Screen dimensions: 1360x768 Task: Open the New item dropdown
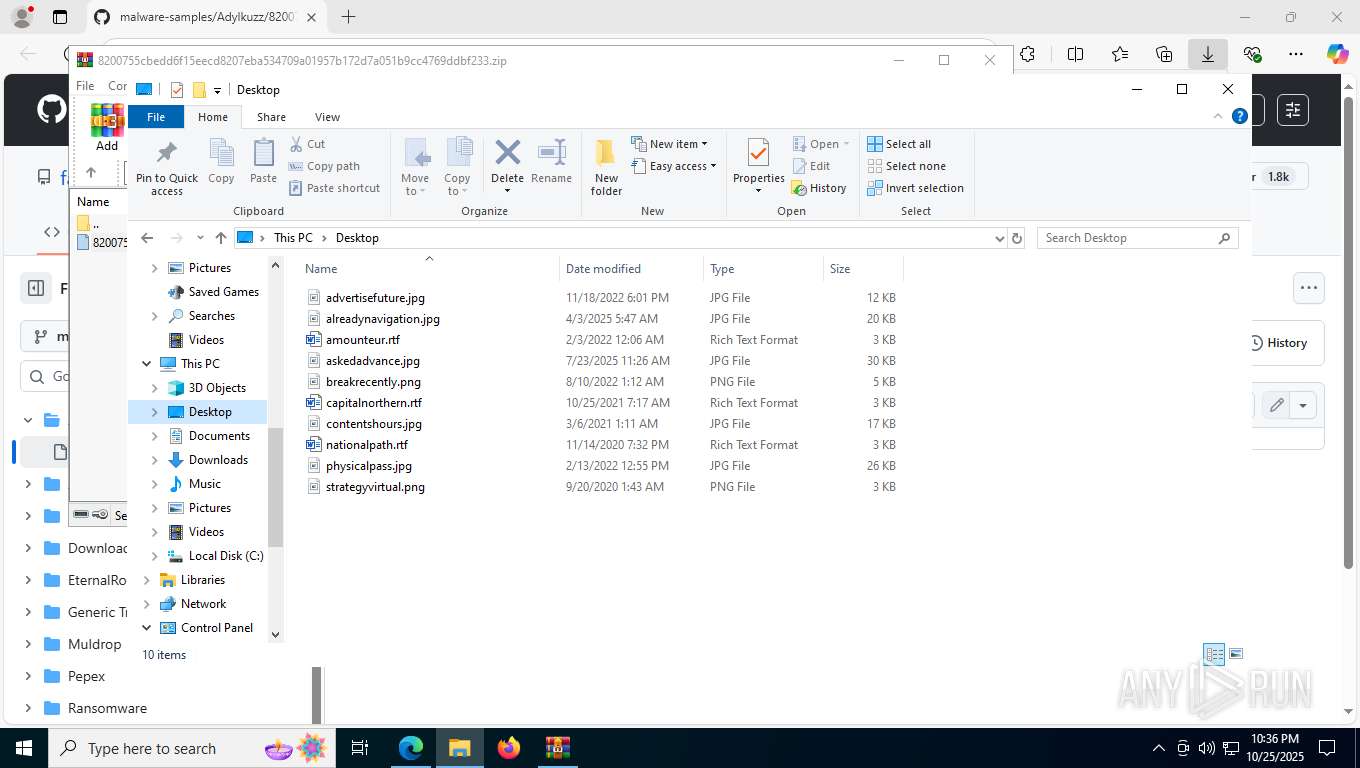[x=669, y=144]
